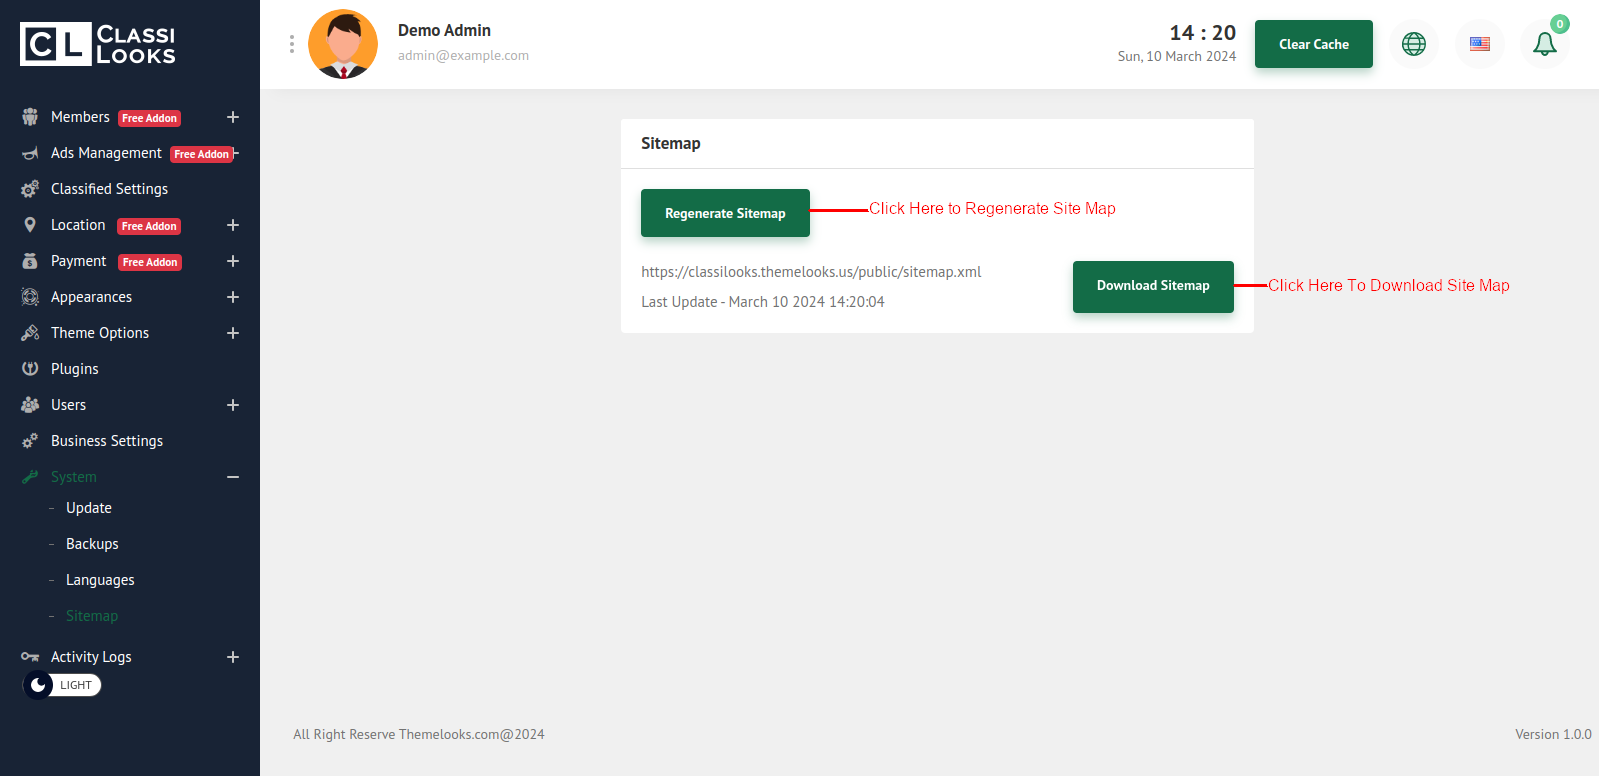Click the Business Settings gears icon
The width and height of the screenshot is (1599, 776).
pos(30,441)
